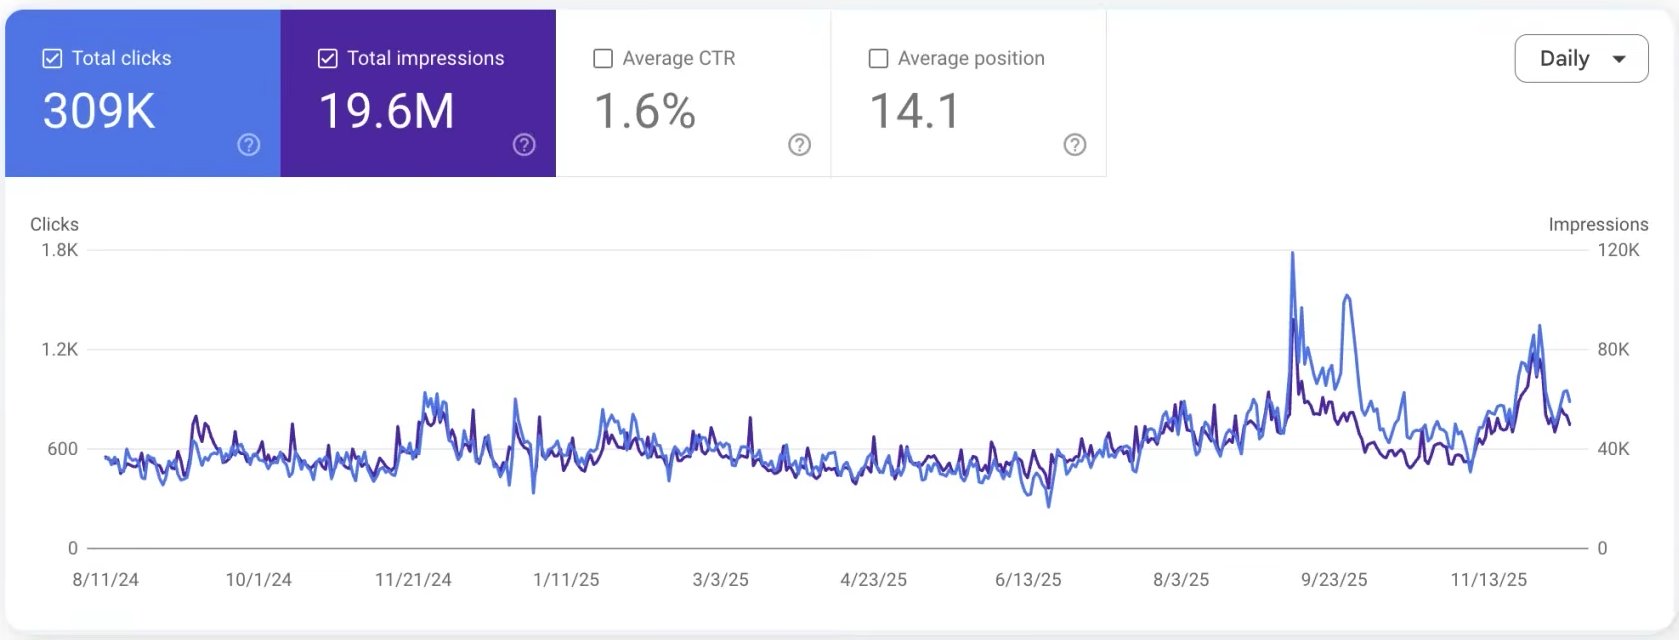The image size is (1679, 640).
Task: Enable the Average position metric
Action: pyautogui.click(x=877, y=58)
